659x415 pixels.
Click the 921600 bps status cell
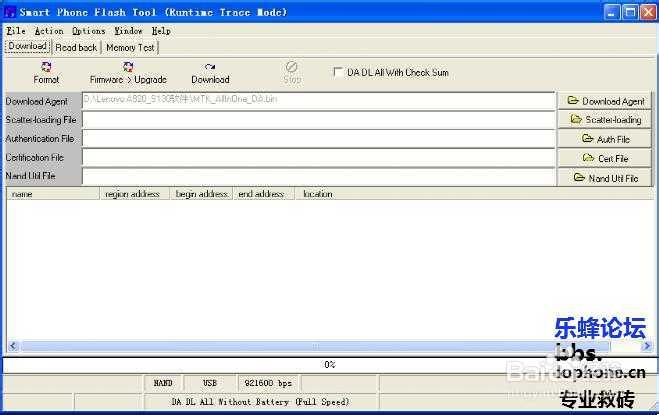[x=268, y=383]
